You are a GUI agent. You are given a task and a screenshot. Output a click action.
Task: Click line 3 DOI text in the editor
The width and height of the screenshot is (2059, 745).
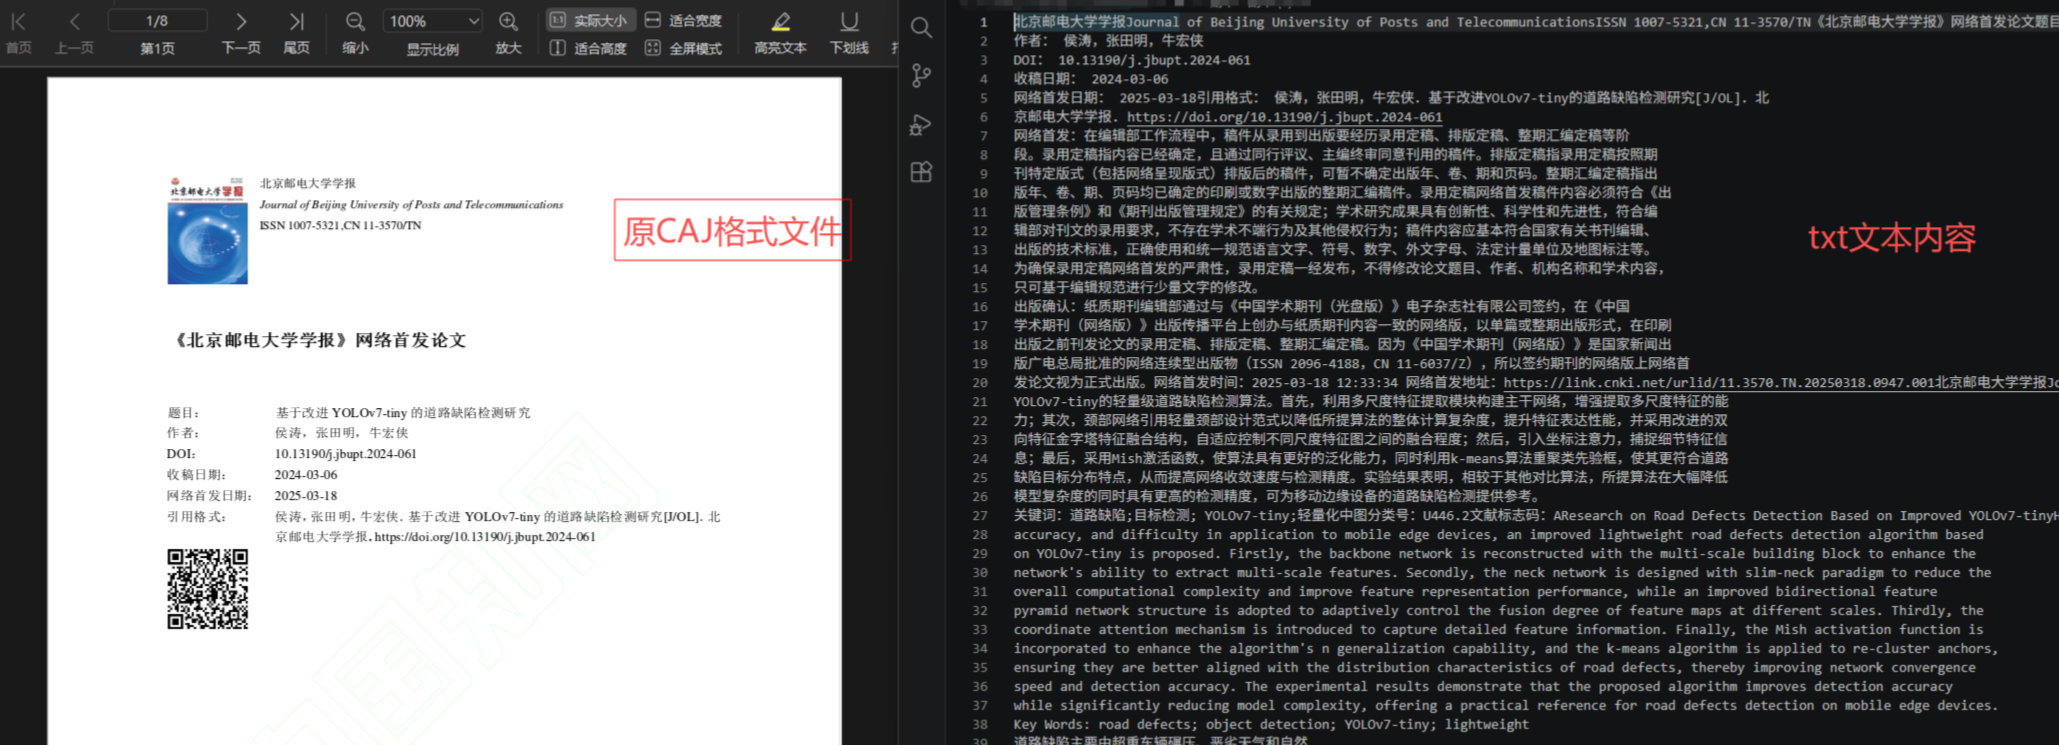point(1132,60)
